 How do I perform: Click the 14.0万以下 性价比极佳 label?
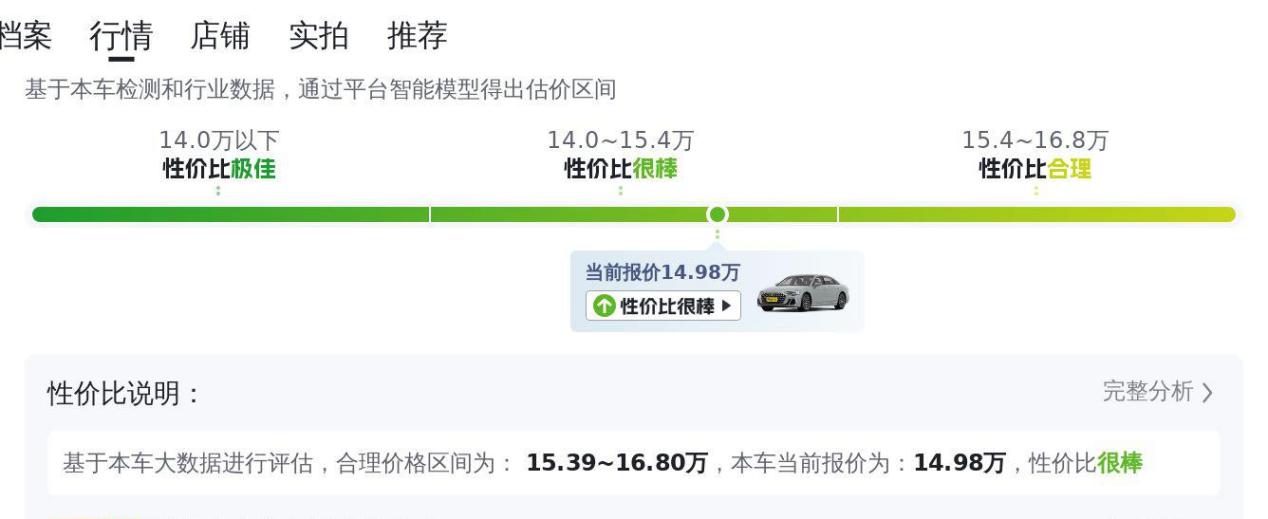pos(219,156)
